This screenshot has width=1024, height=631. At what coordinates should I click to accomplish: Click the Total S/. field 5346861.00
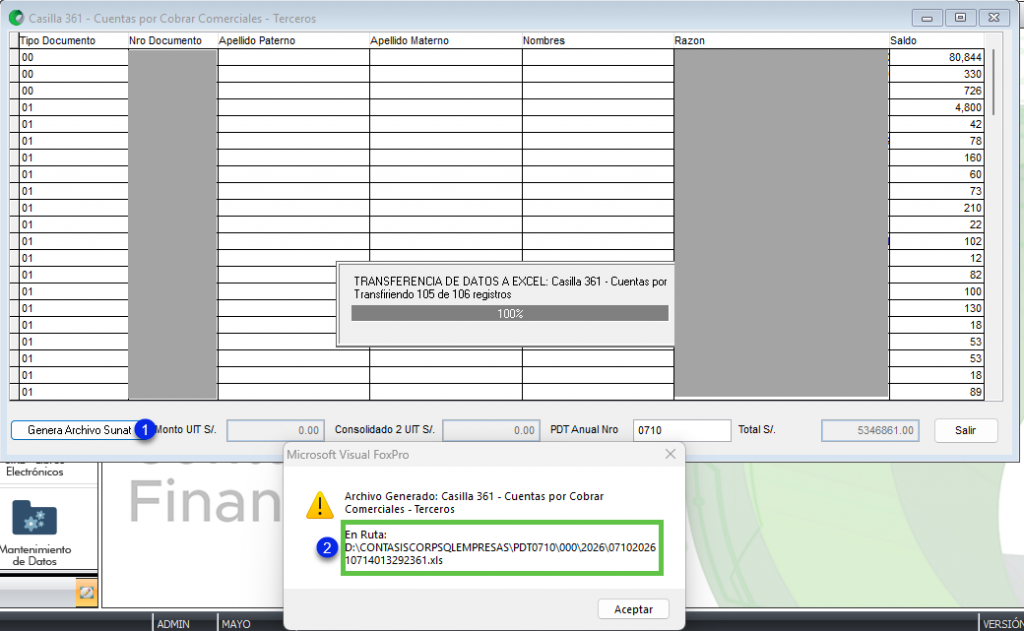pyautogui.click(x=870, y=430)
